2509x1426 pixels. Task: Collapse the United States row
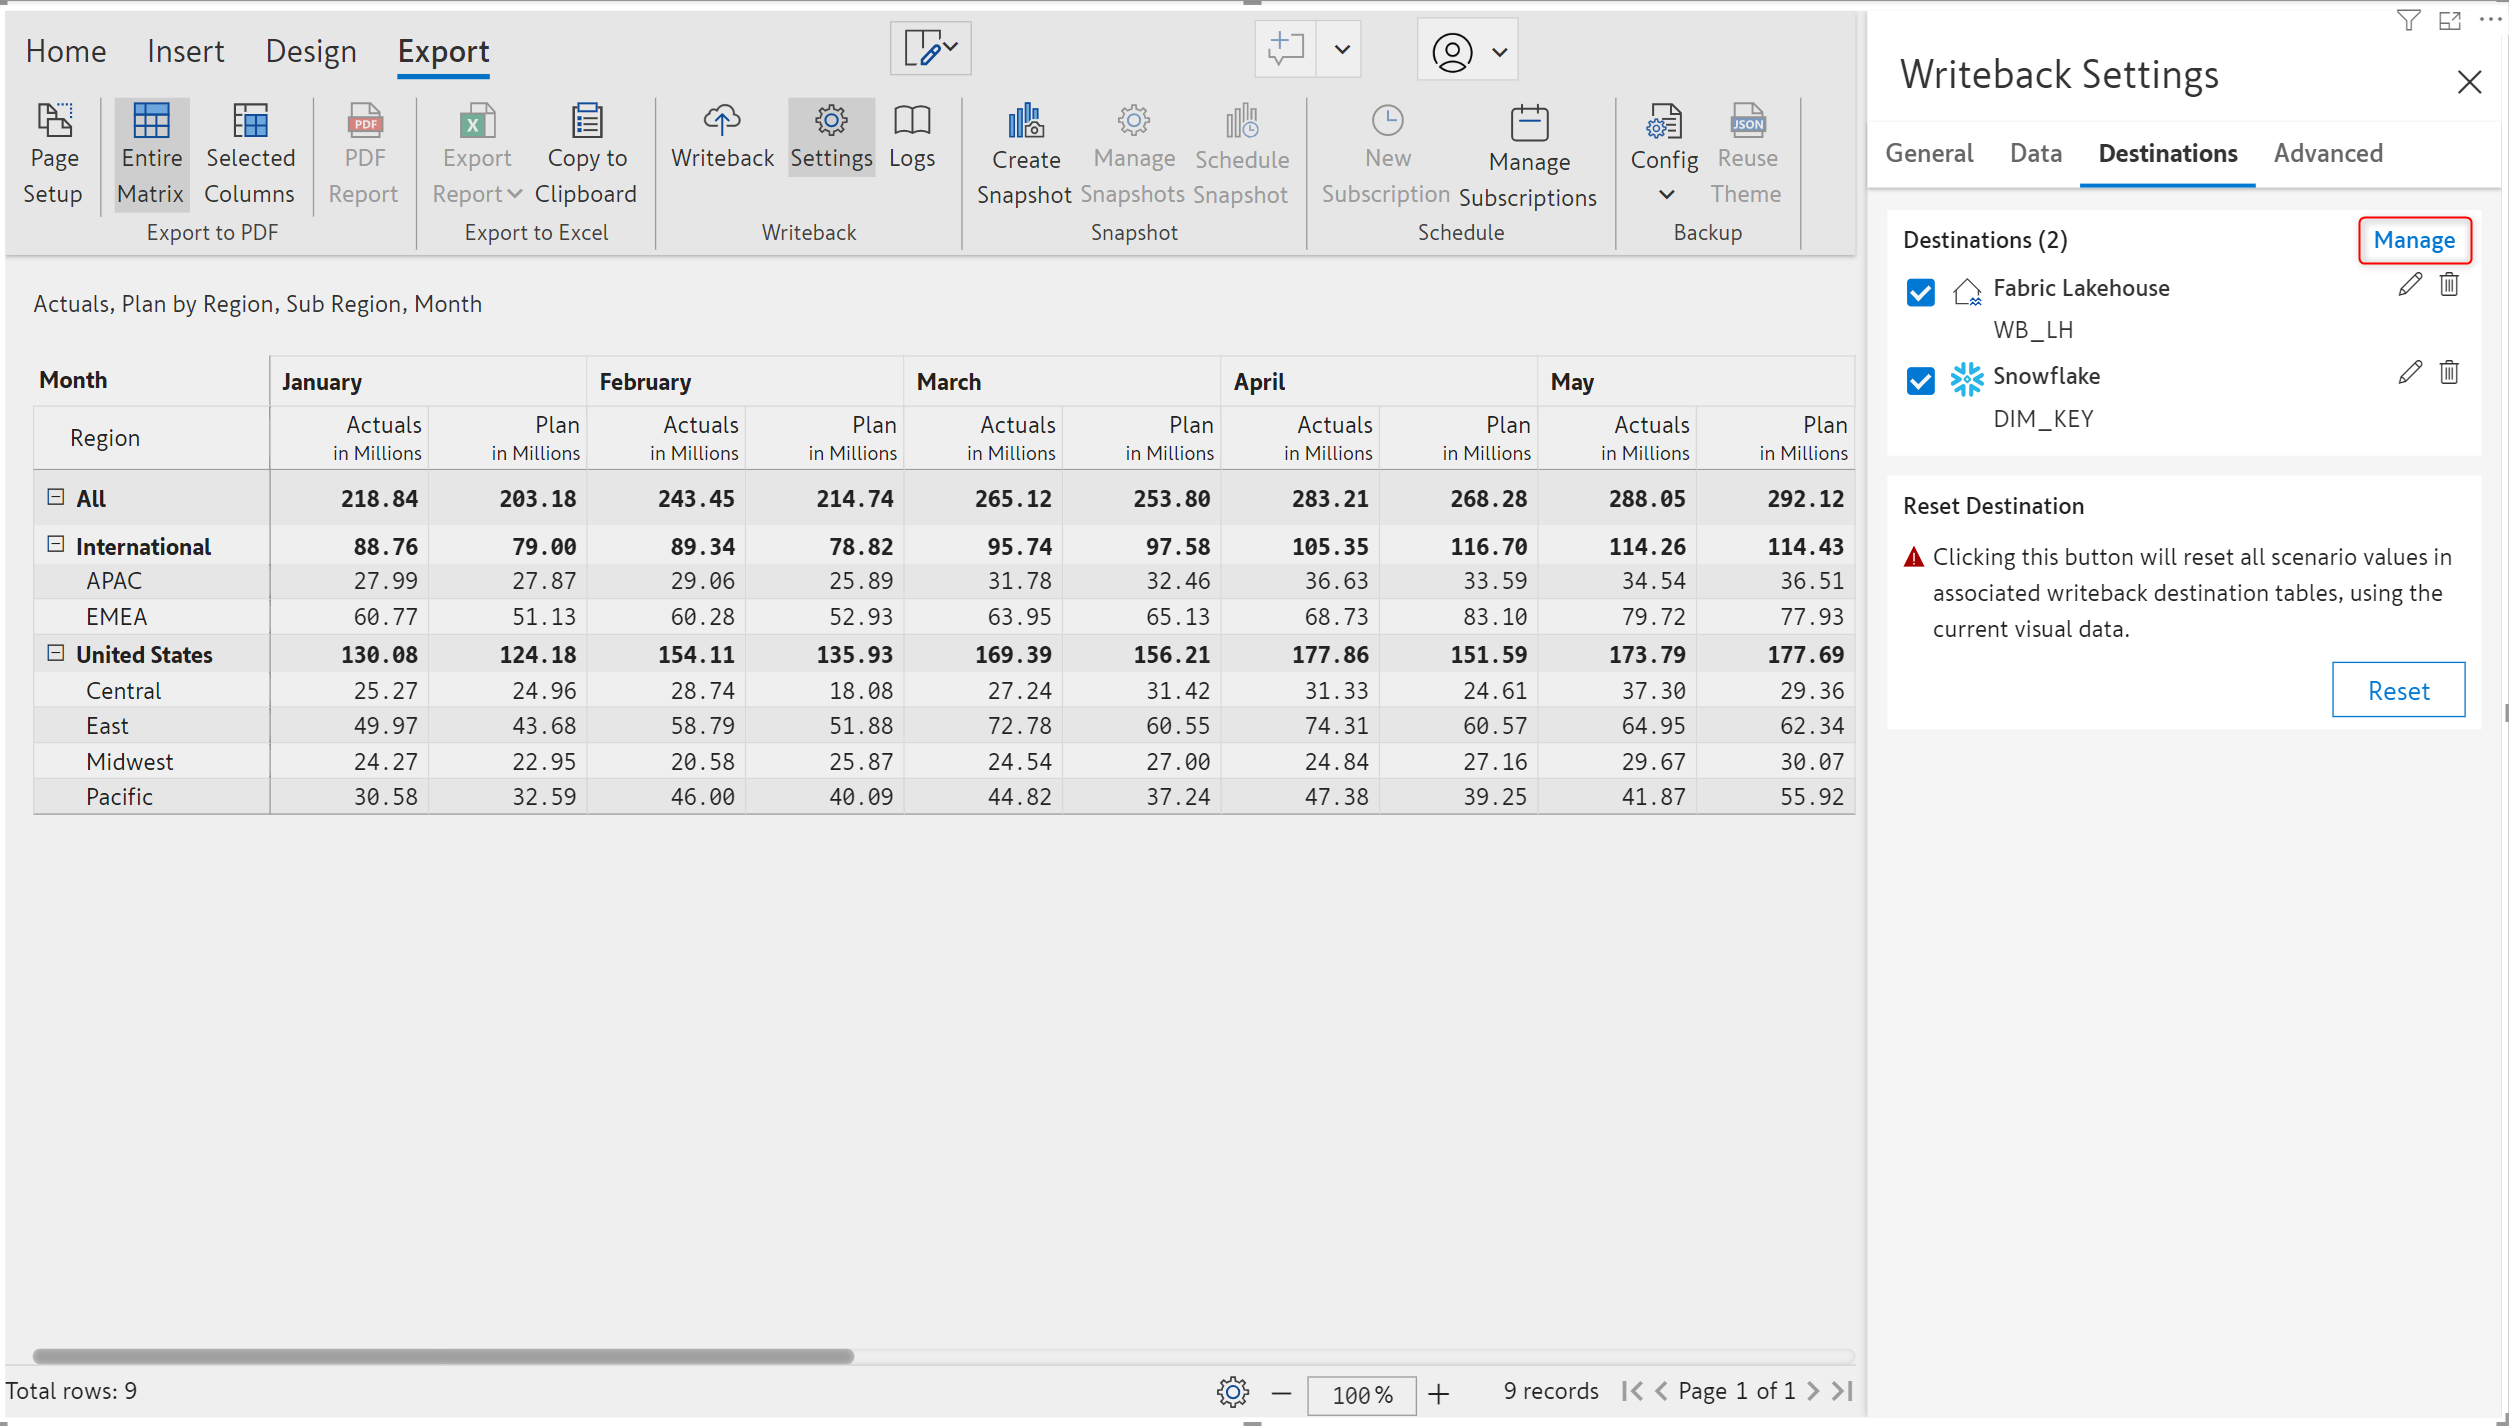[x=56, y=653]
